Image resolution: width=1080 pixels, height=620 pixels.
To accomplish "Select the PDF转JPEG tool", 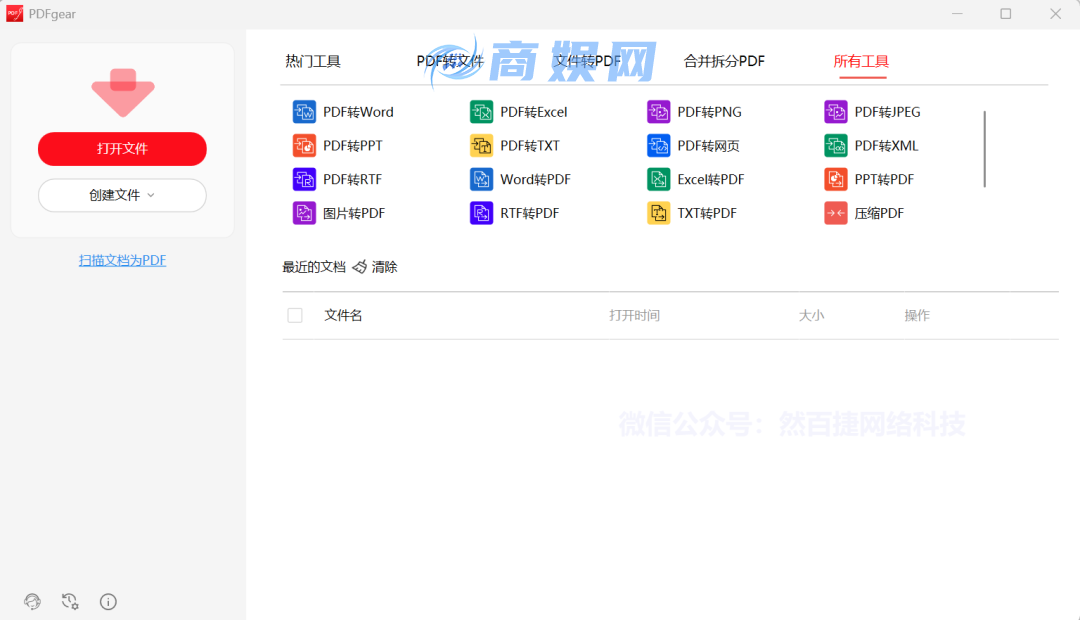I will click(884, 111).
